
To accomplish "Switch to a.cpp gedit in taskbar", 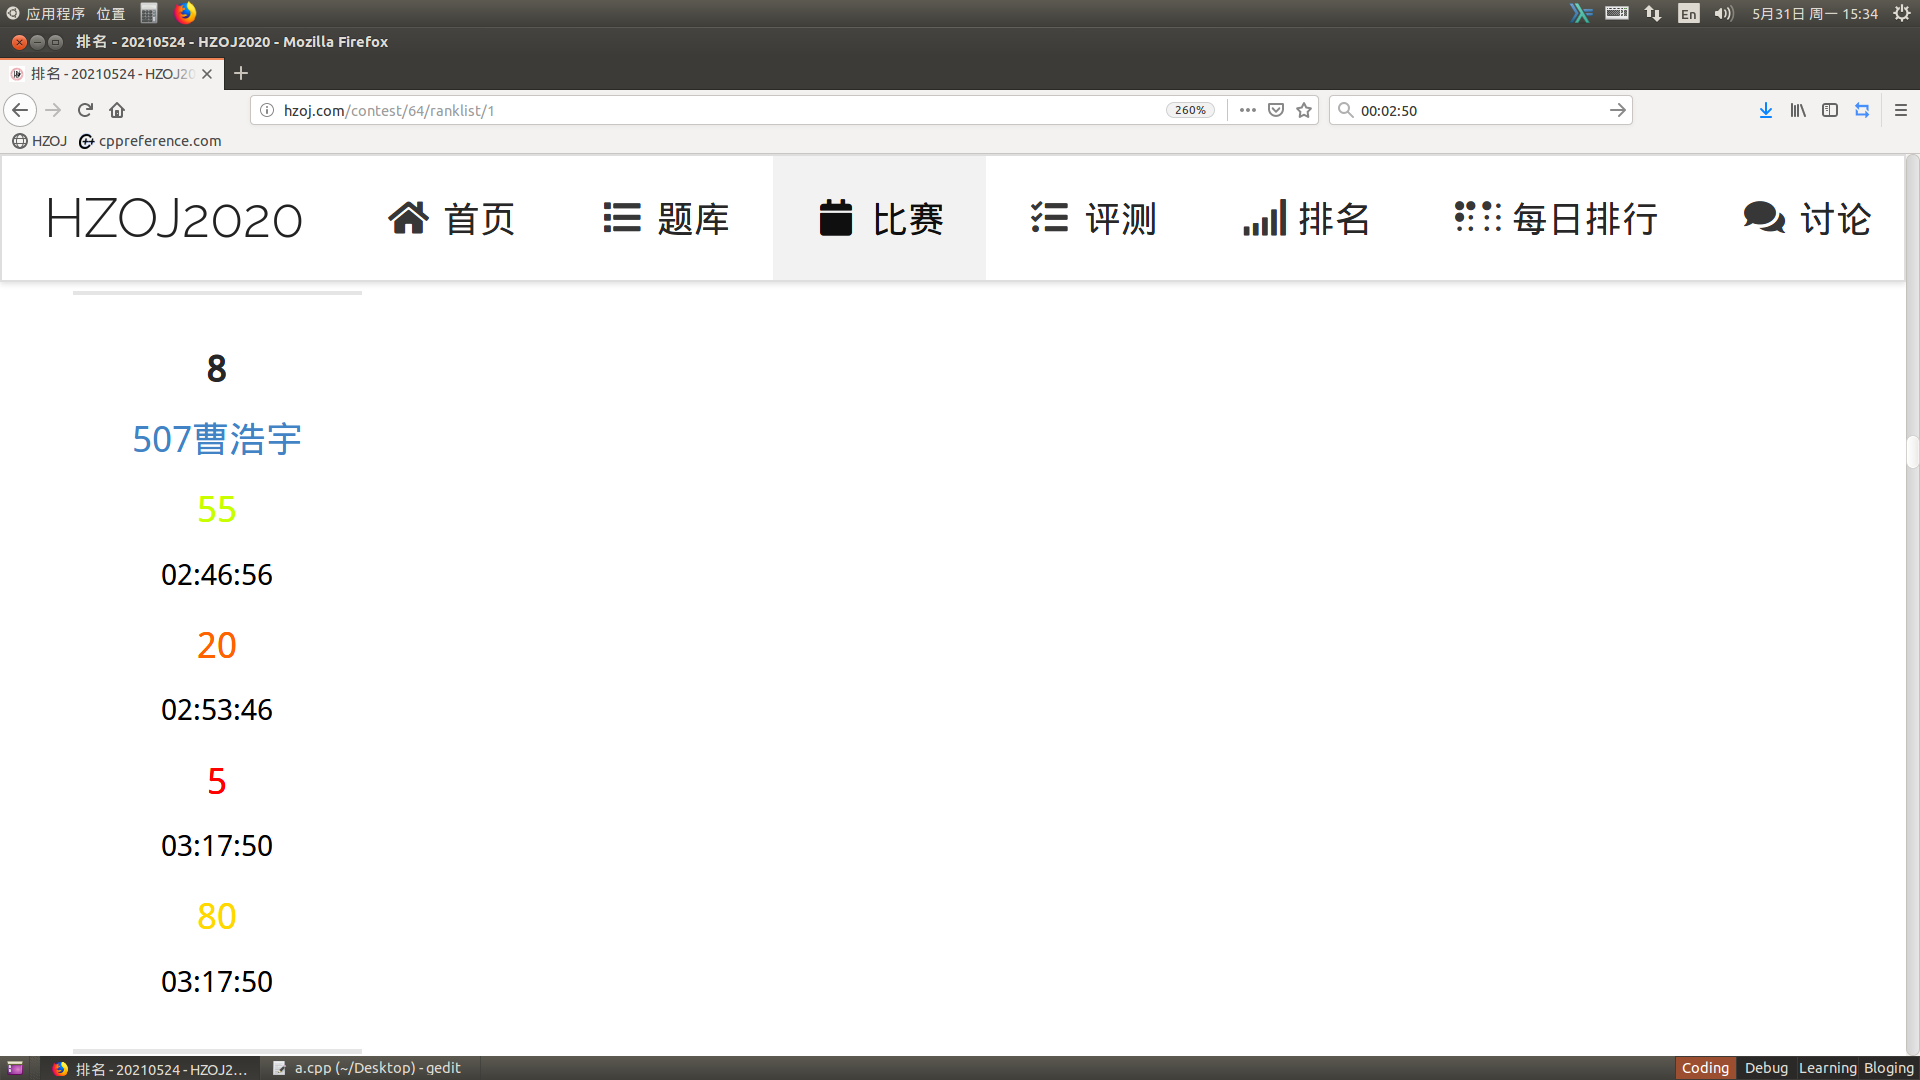I will pos(367,1068).
